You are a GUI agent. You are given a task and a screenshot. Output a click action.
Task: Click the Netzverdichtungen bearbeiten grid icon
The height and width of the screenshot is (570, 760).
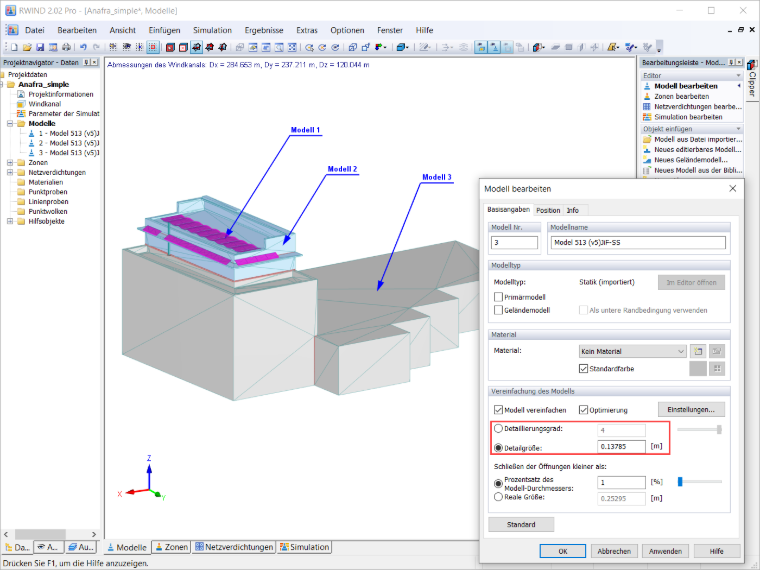click(x=647, y=107)
